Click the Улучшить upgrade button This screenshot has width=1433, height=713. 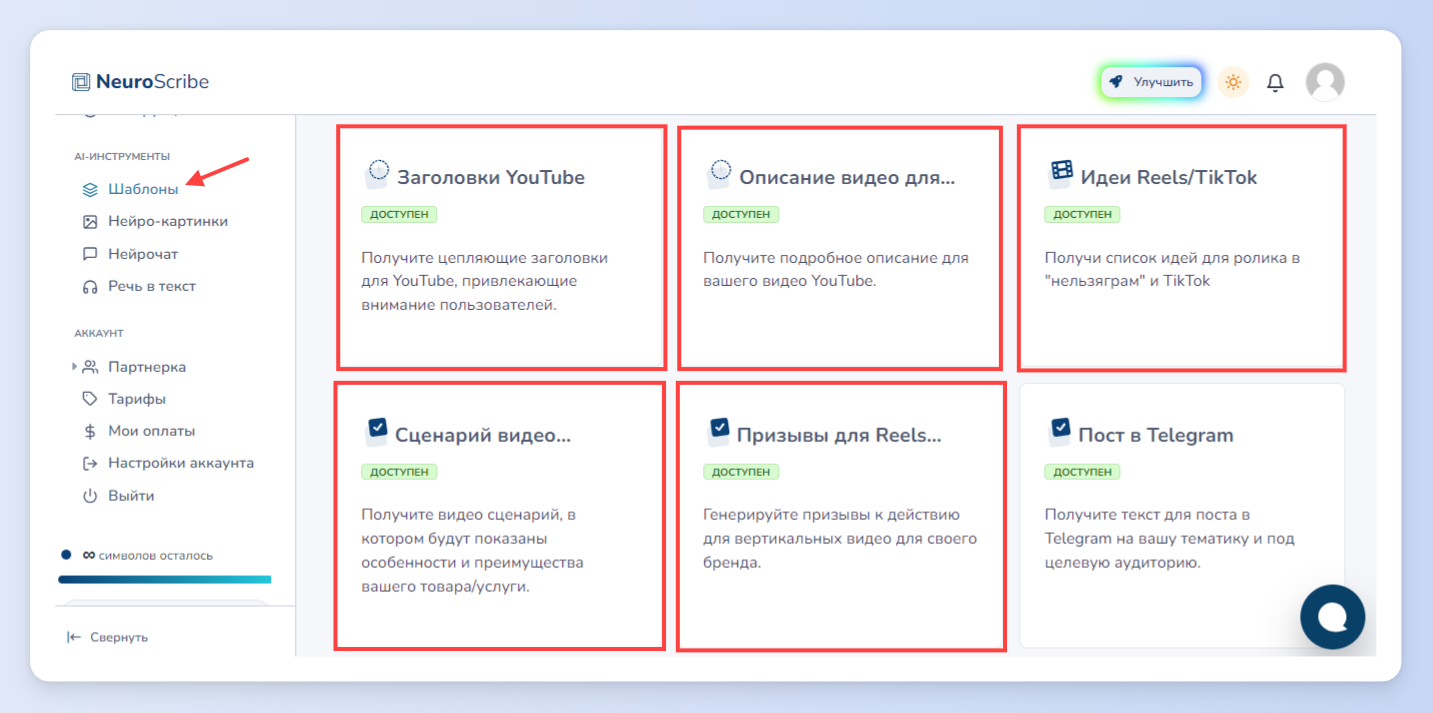[x=1151, y=82]
